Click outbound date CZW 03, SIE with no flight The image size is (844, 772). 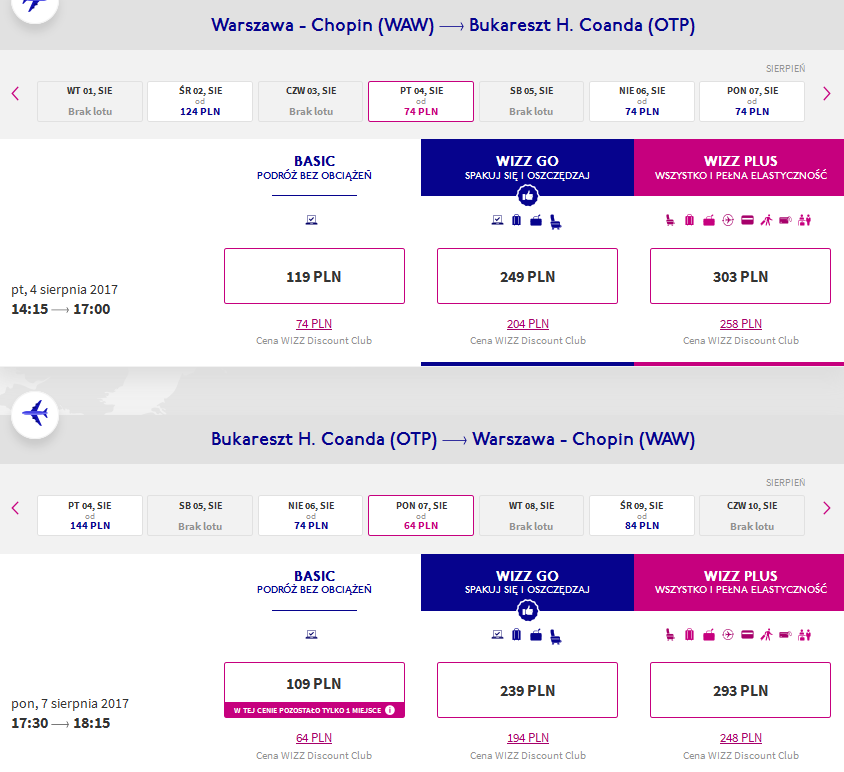pos(311,101)
